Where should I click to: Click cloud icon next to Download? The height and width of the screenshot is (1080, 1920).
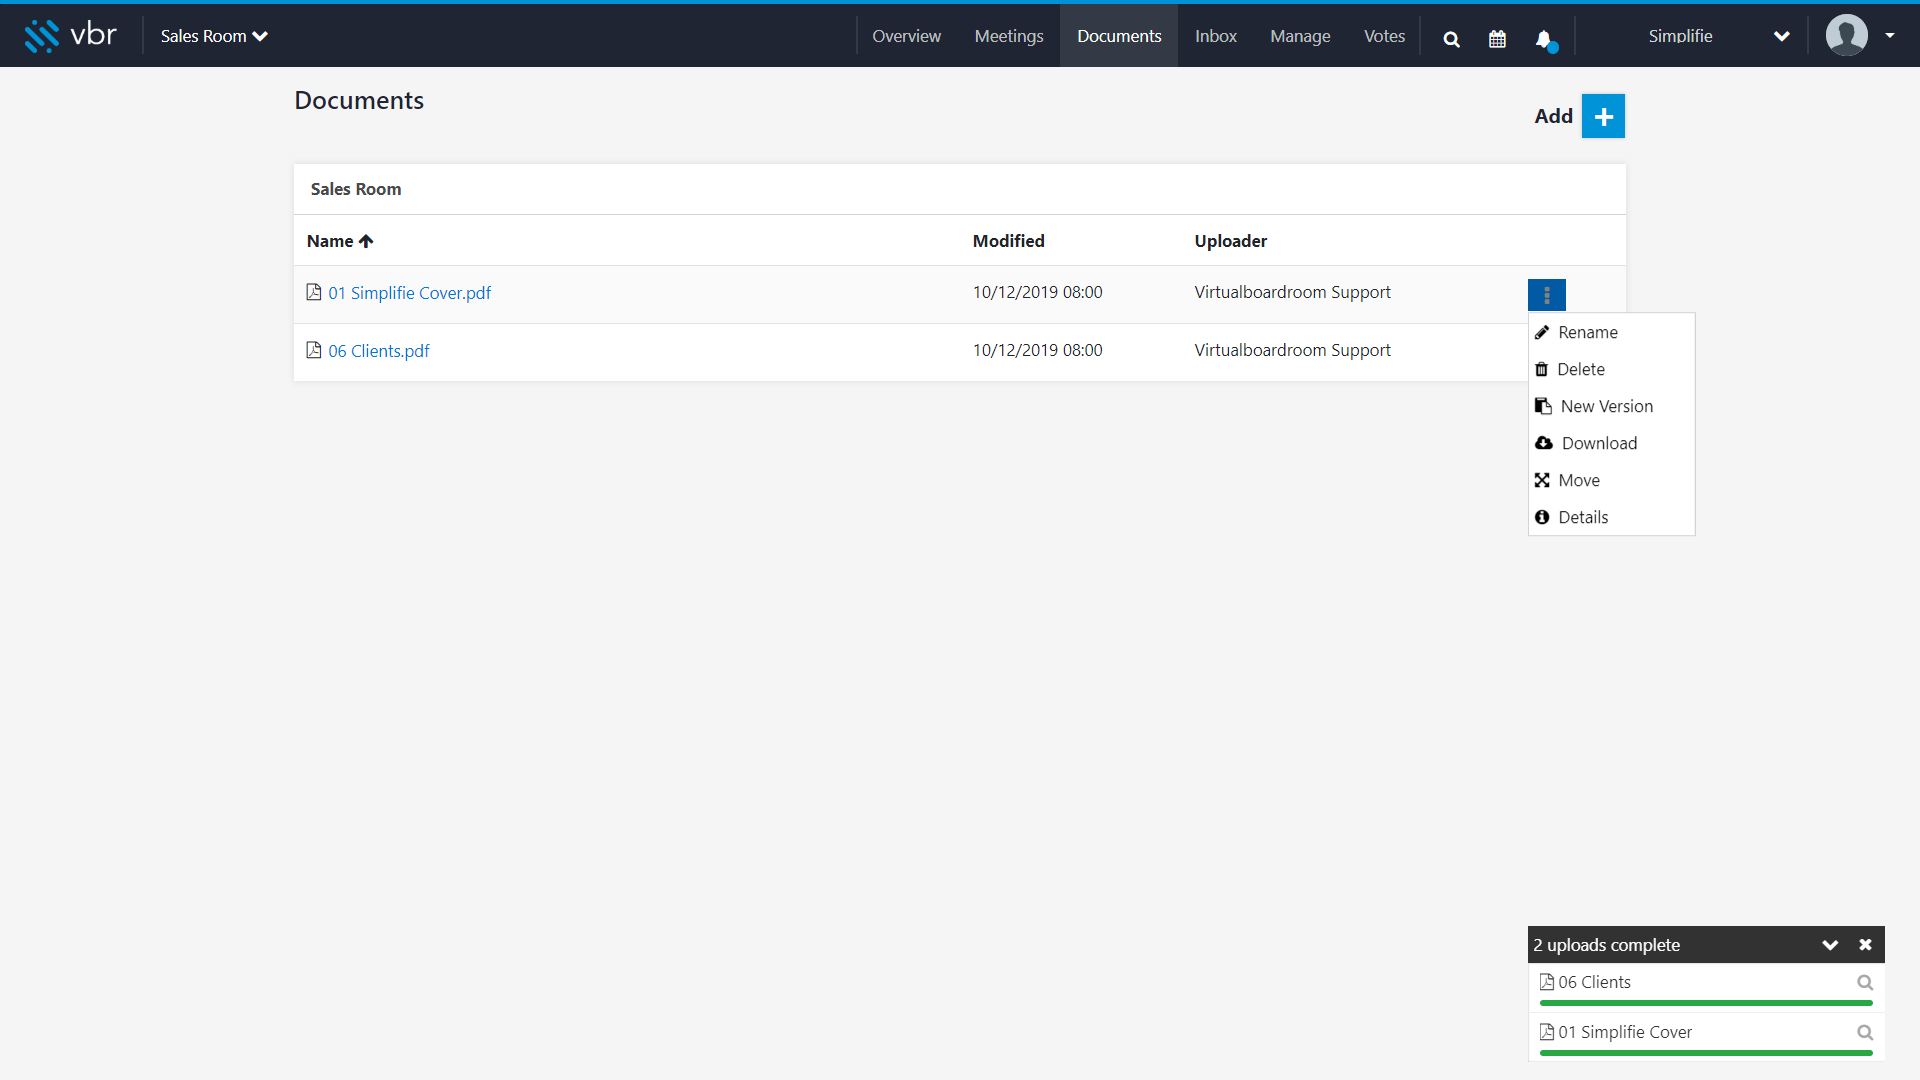tap(1544, 443)
